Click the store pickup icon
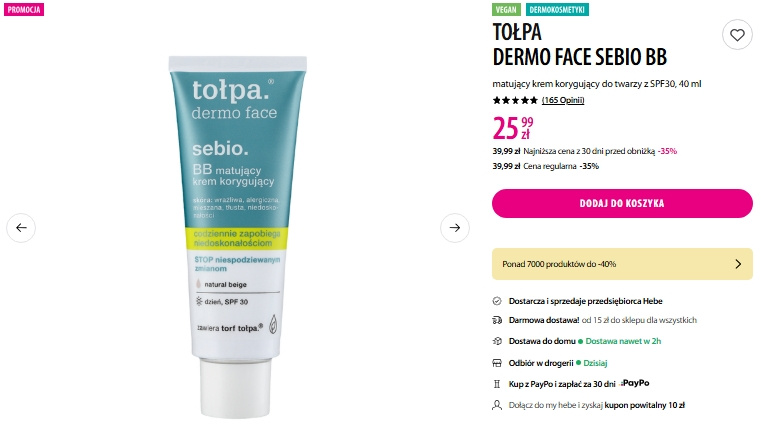This screenshot has width=761, height=436. pos(497,363)
